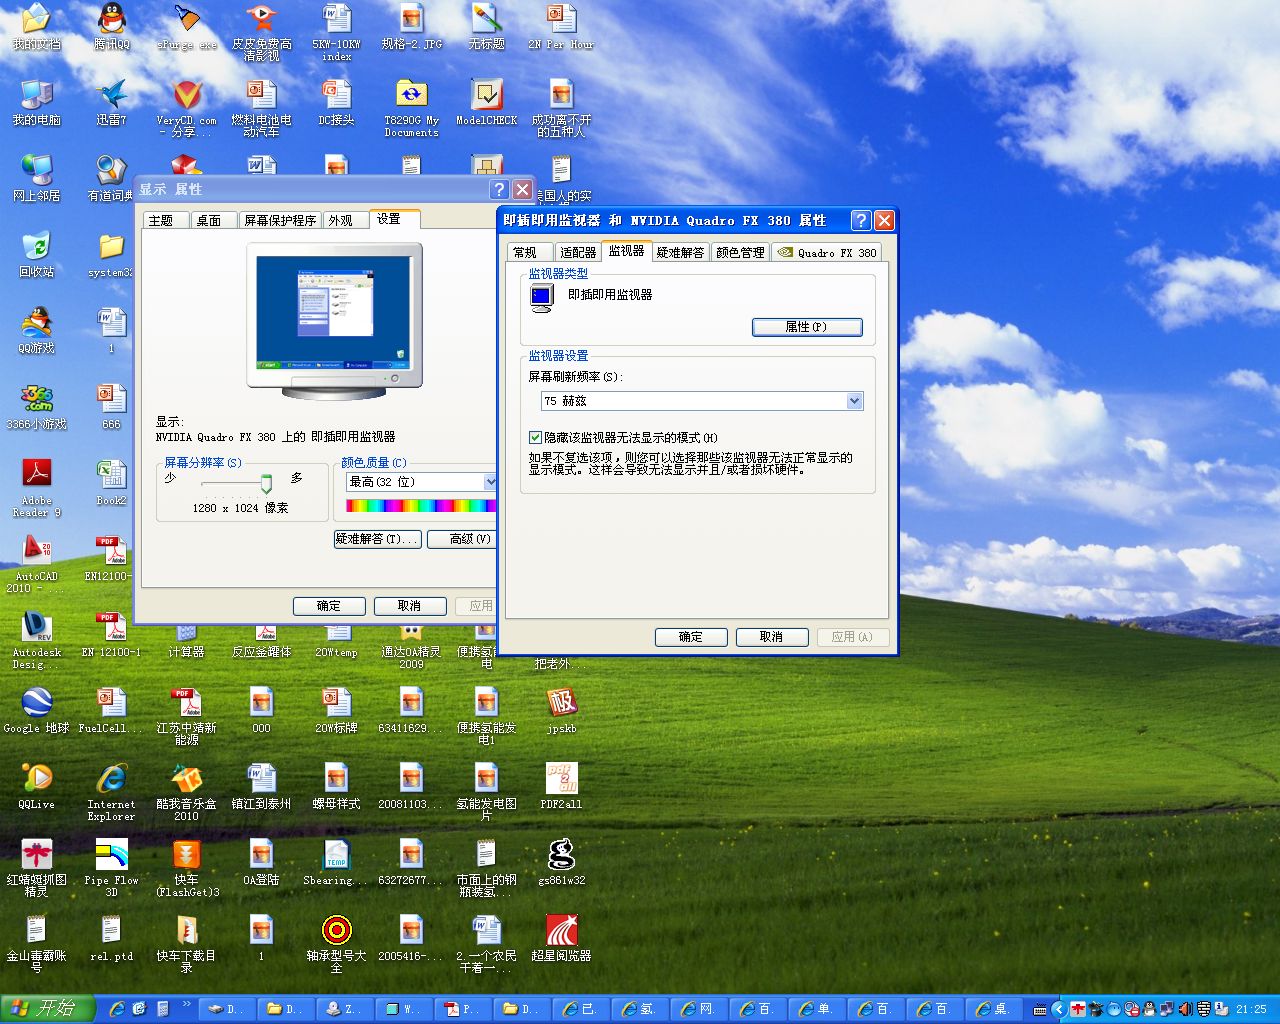Toggle 隐藏该监视器无法显示的模式 checkbox
This screenshot has width=1280, height=1024.
click(535, 438)
